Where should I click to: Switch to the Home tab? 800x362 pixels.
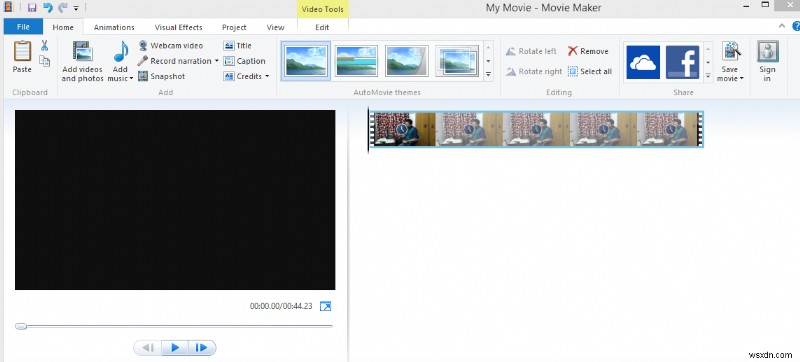[x=63, y=27]
